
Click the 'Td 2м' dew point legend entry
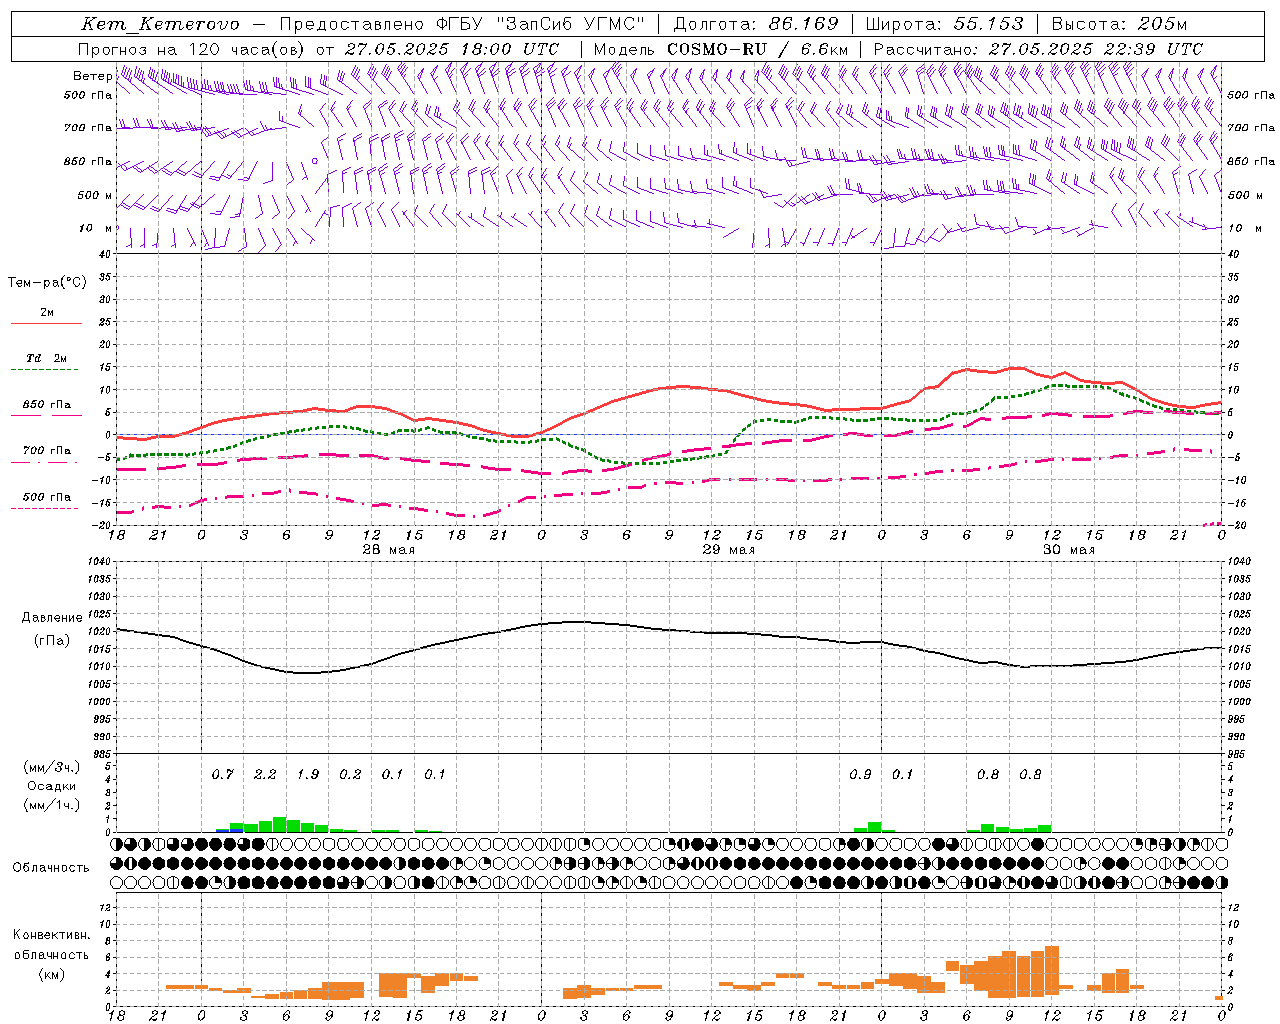click(x=46, y=358)
